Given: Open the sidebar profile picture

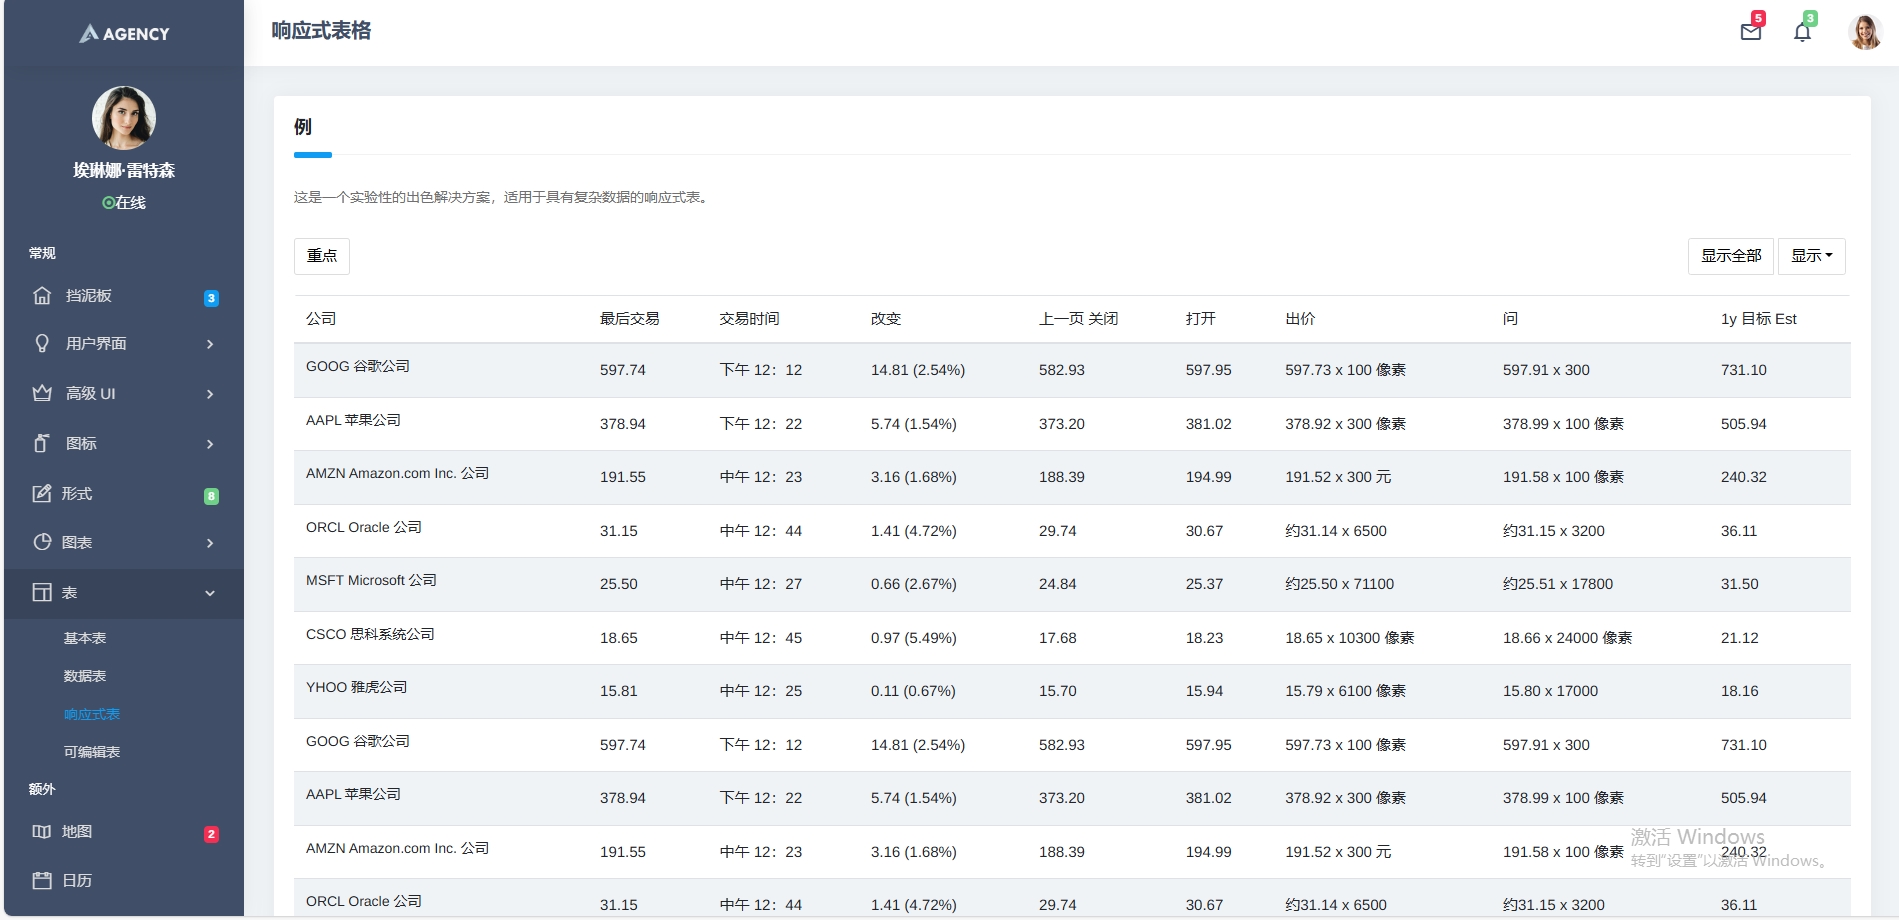Looking at the screenshot, I should tap(124, 117).
